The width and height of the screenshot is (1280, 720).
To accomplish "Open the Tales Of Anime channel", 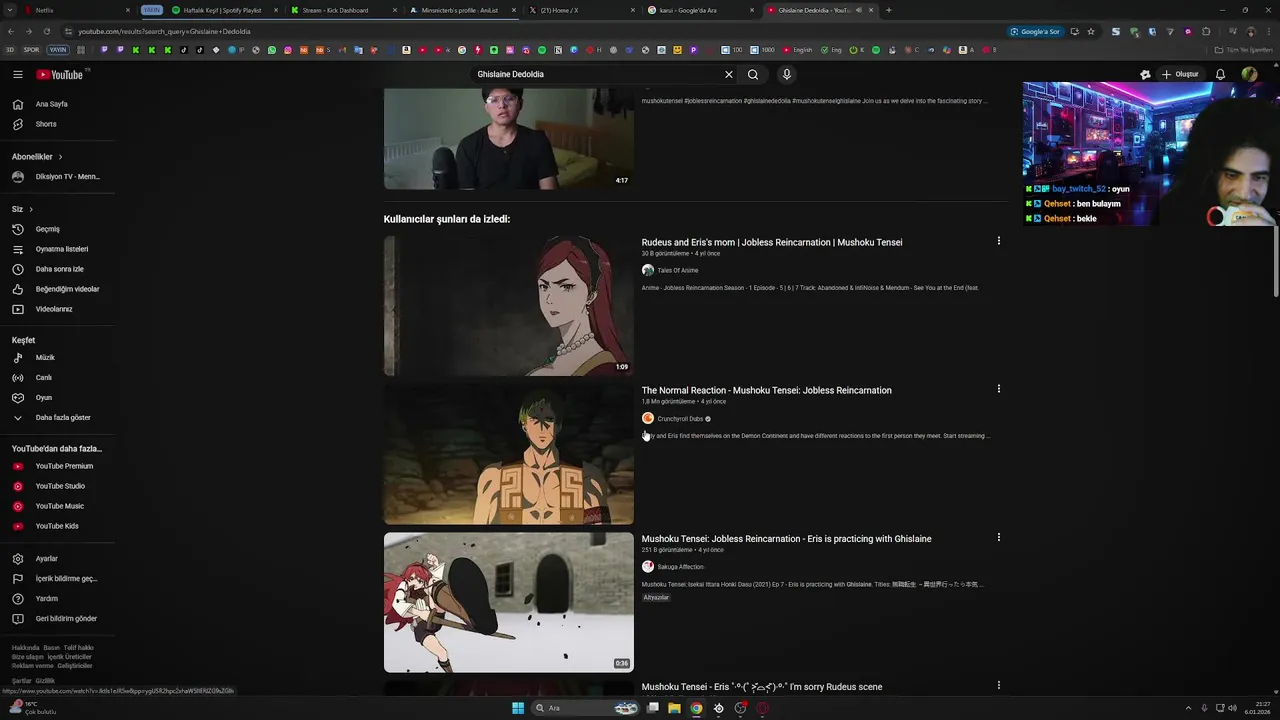I will click(x=671, y=270).
